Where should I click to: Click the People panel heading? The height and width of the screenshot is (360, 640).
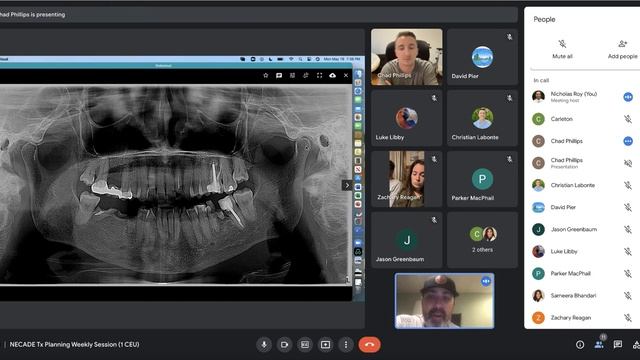click(x=544, y=19)
